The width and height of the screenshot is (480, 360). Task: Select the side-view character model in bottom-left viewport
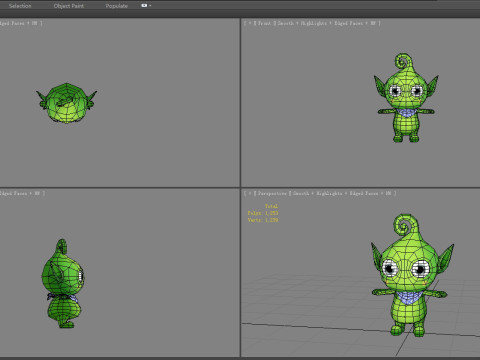pos(63,283)
